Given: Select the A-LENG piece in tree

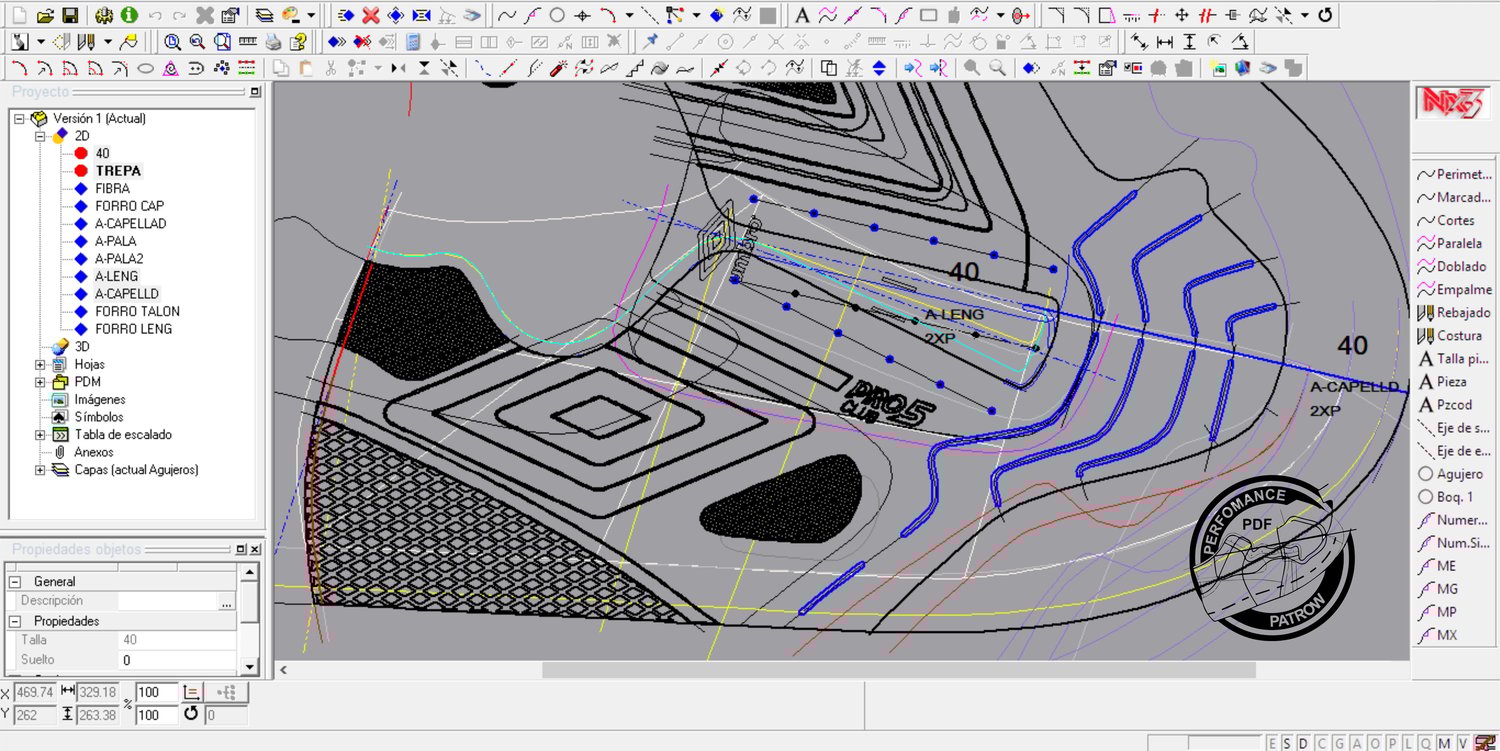Looking at the screenshot, I should (x=116, y=276).
